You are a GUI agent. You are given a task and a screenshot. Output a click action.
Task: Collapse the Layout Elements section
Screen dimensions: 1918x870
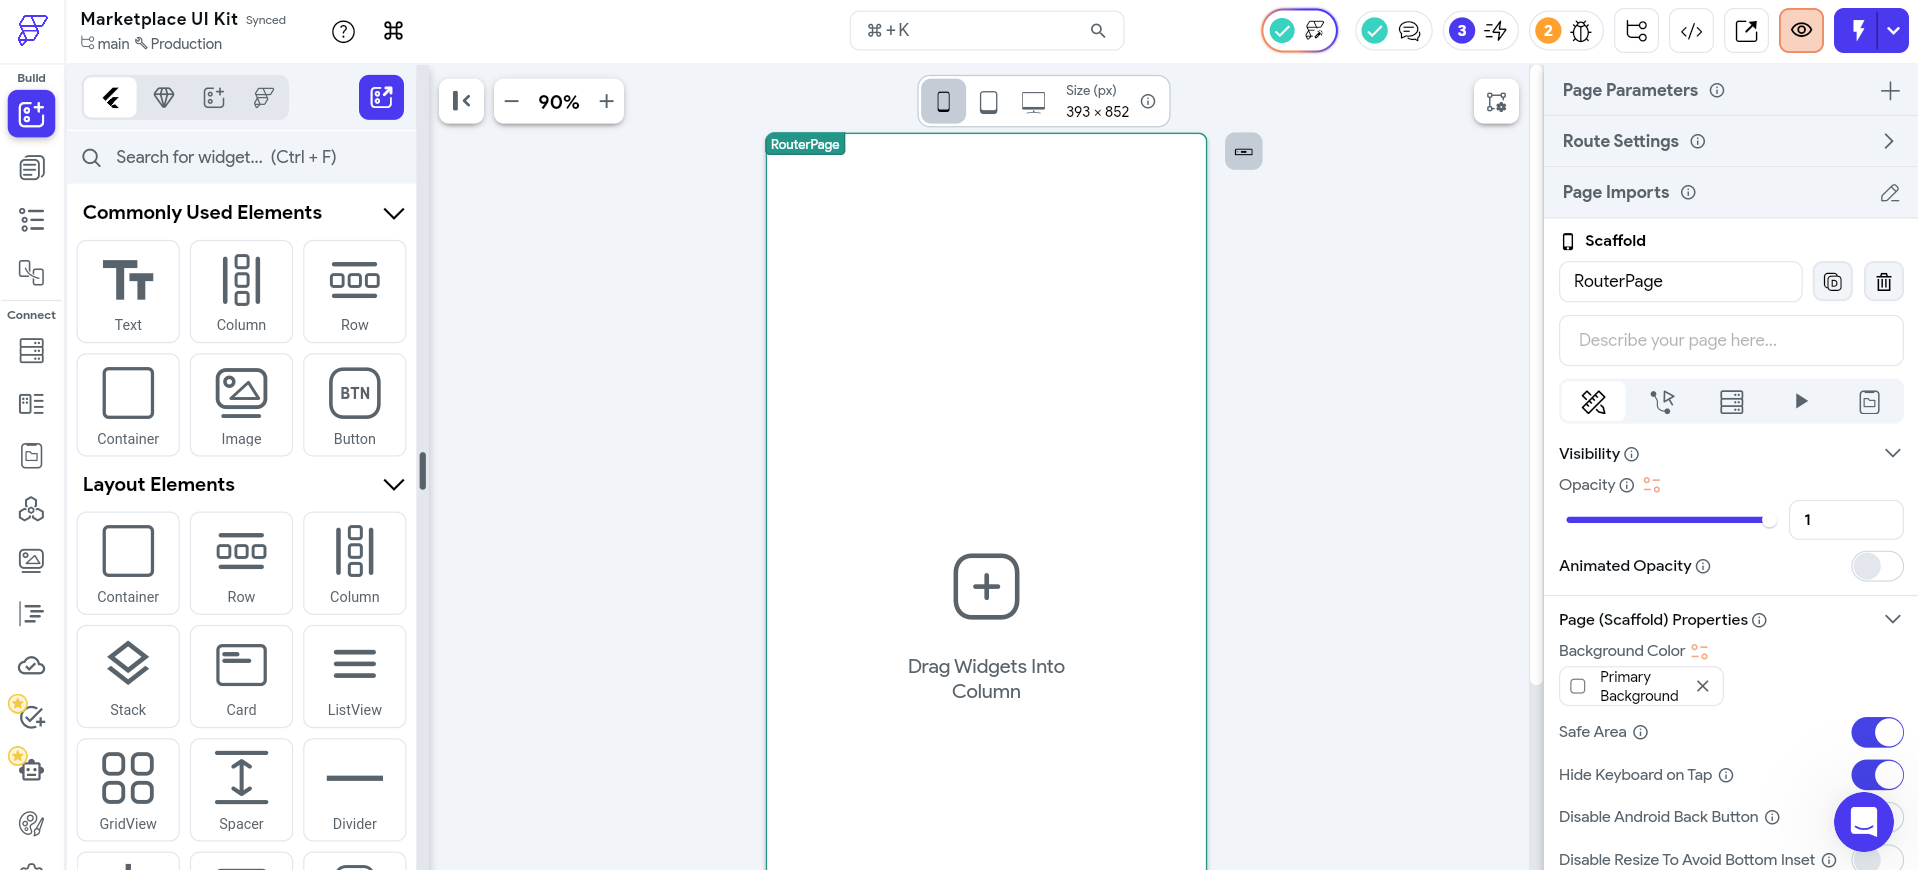[394, 485]
